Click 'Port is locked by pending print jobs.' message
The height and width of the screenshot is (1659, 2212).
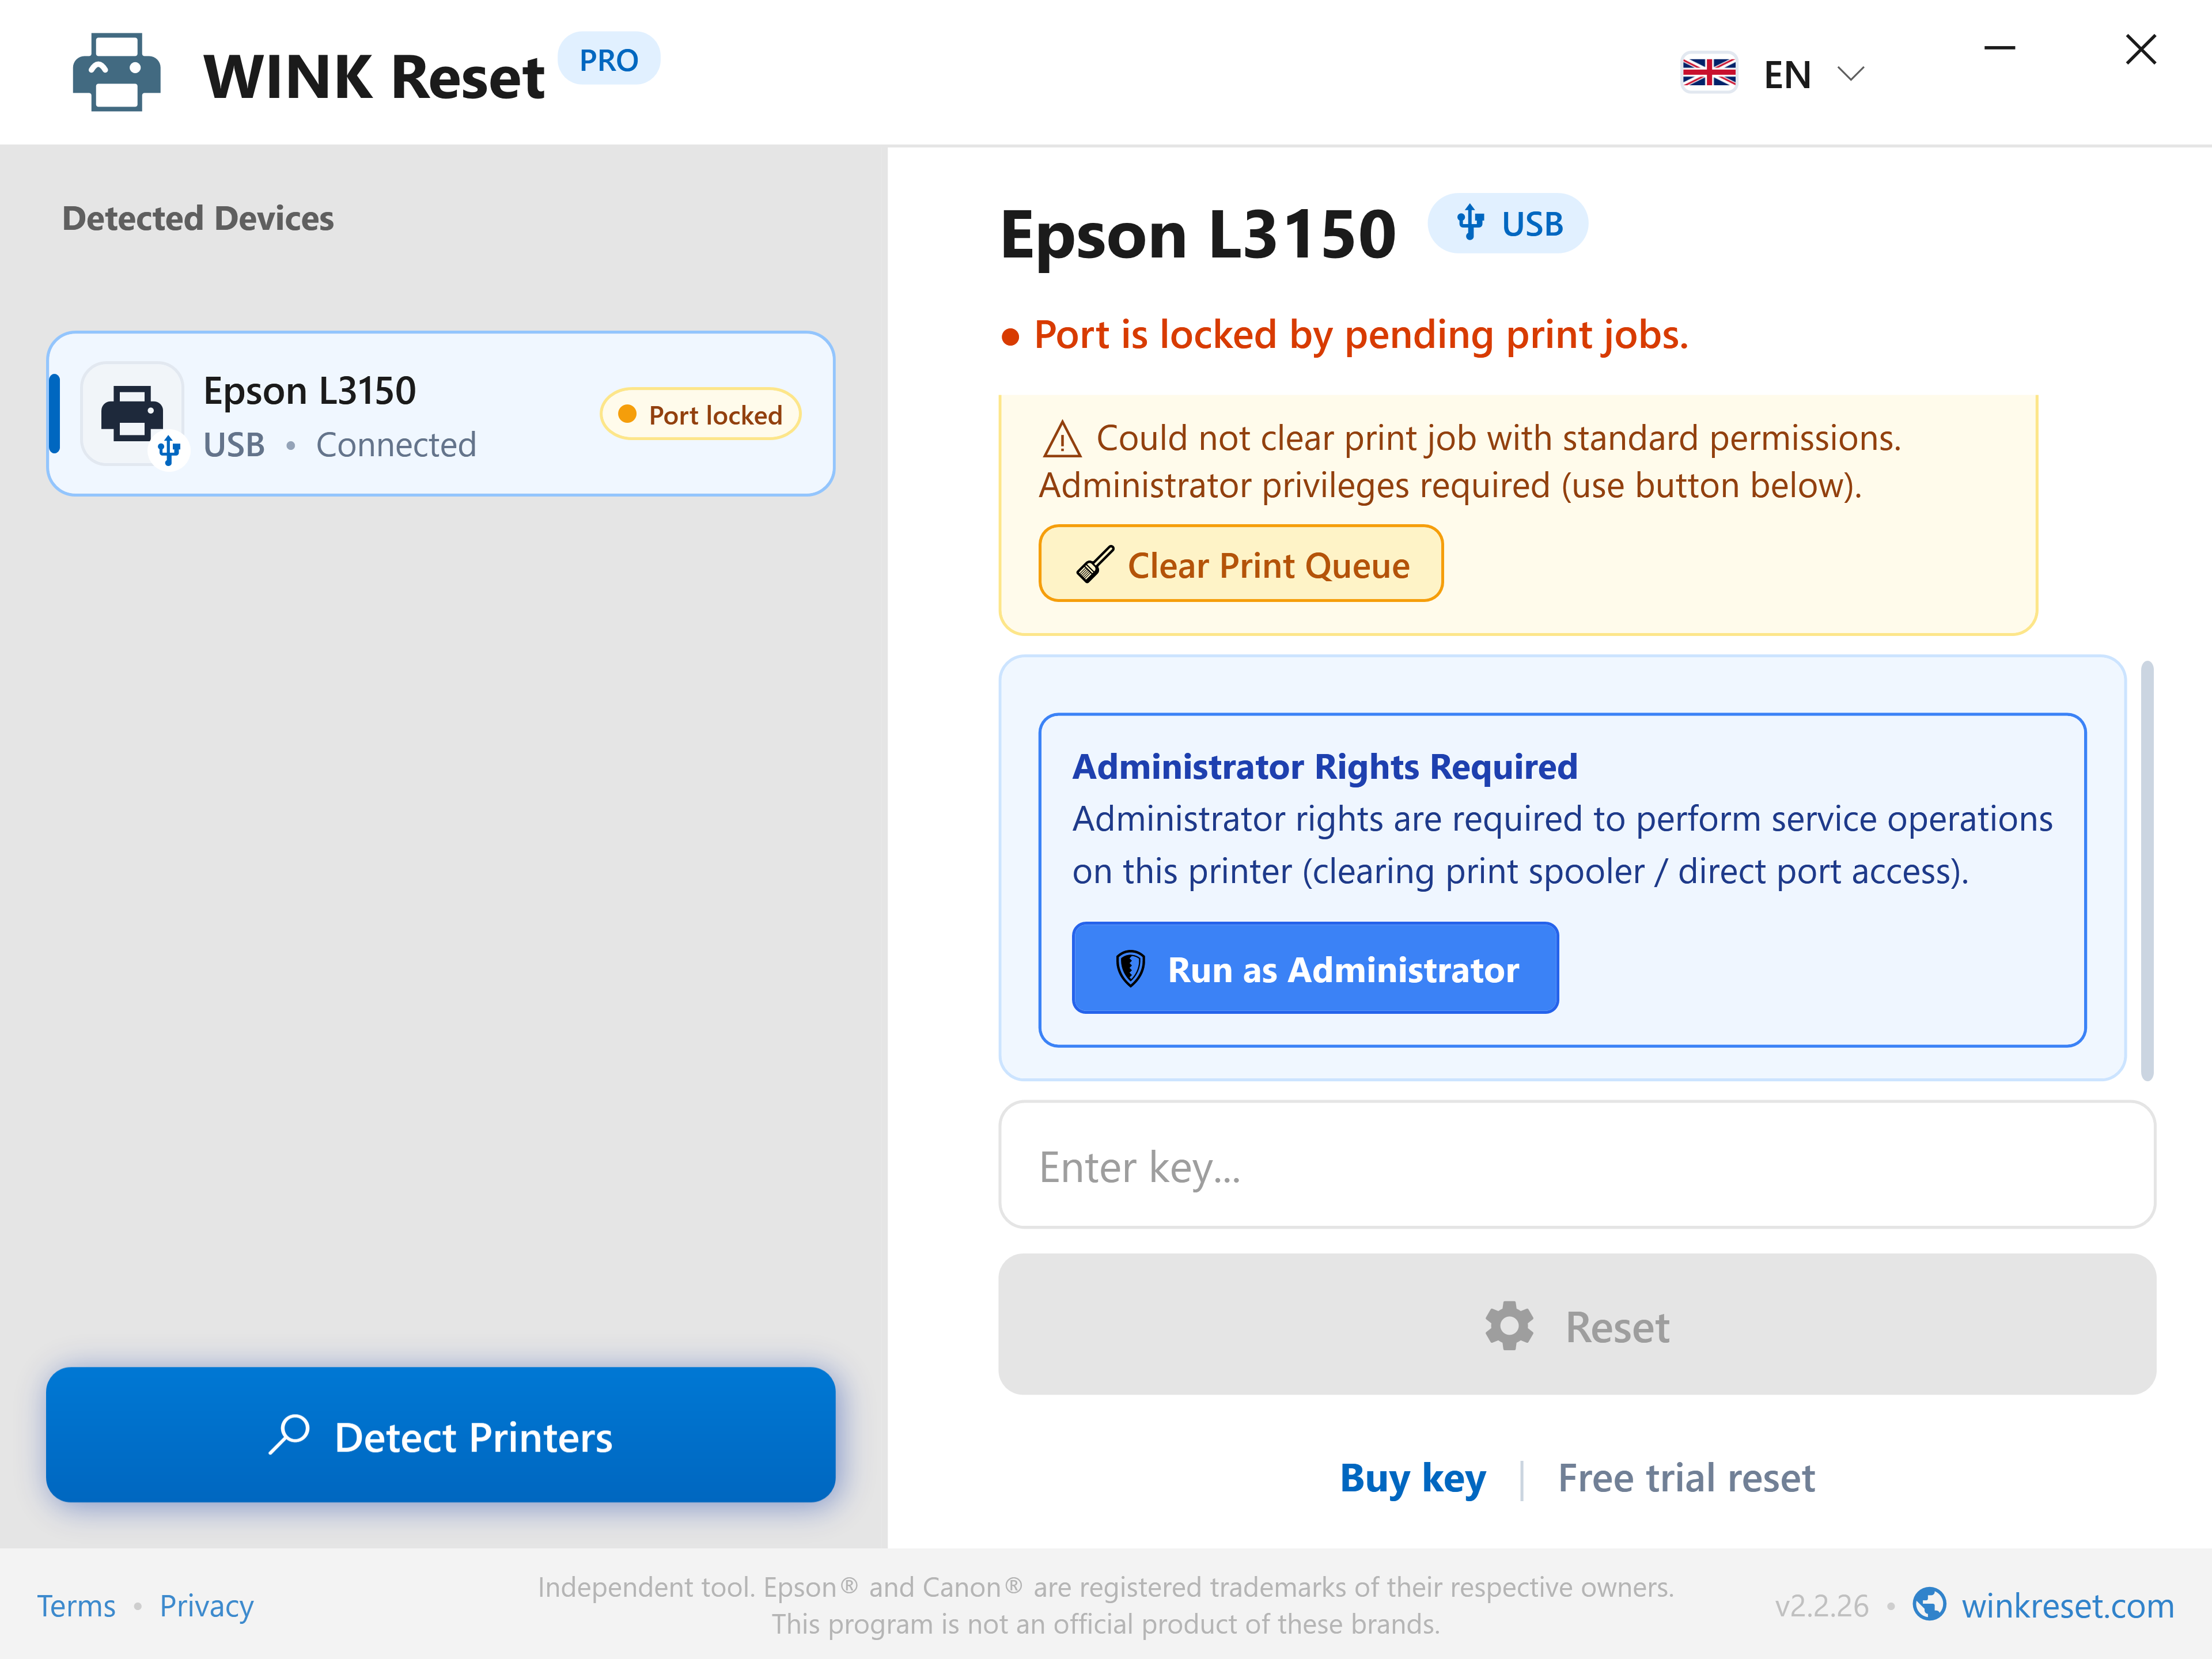click(1361, 335)
